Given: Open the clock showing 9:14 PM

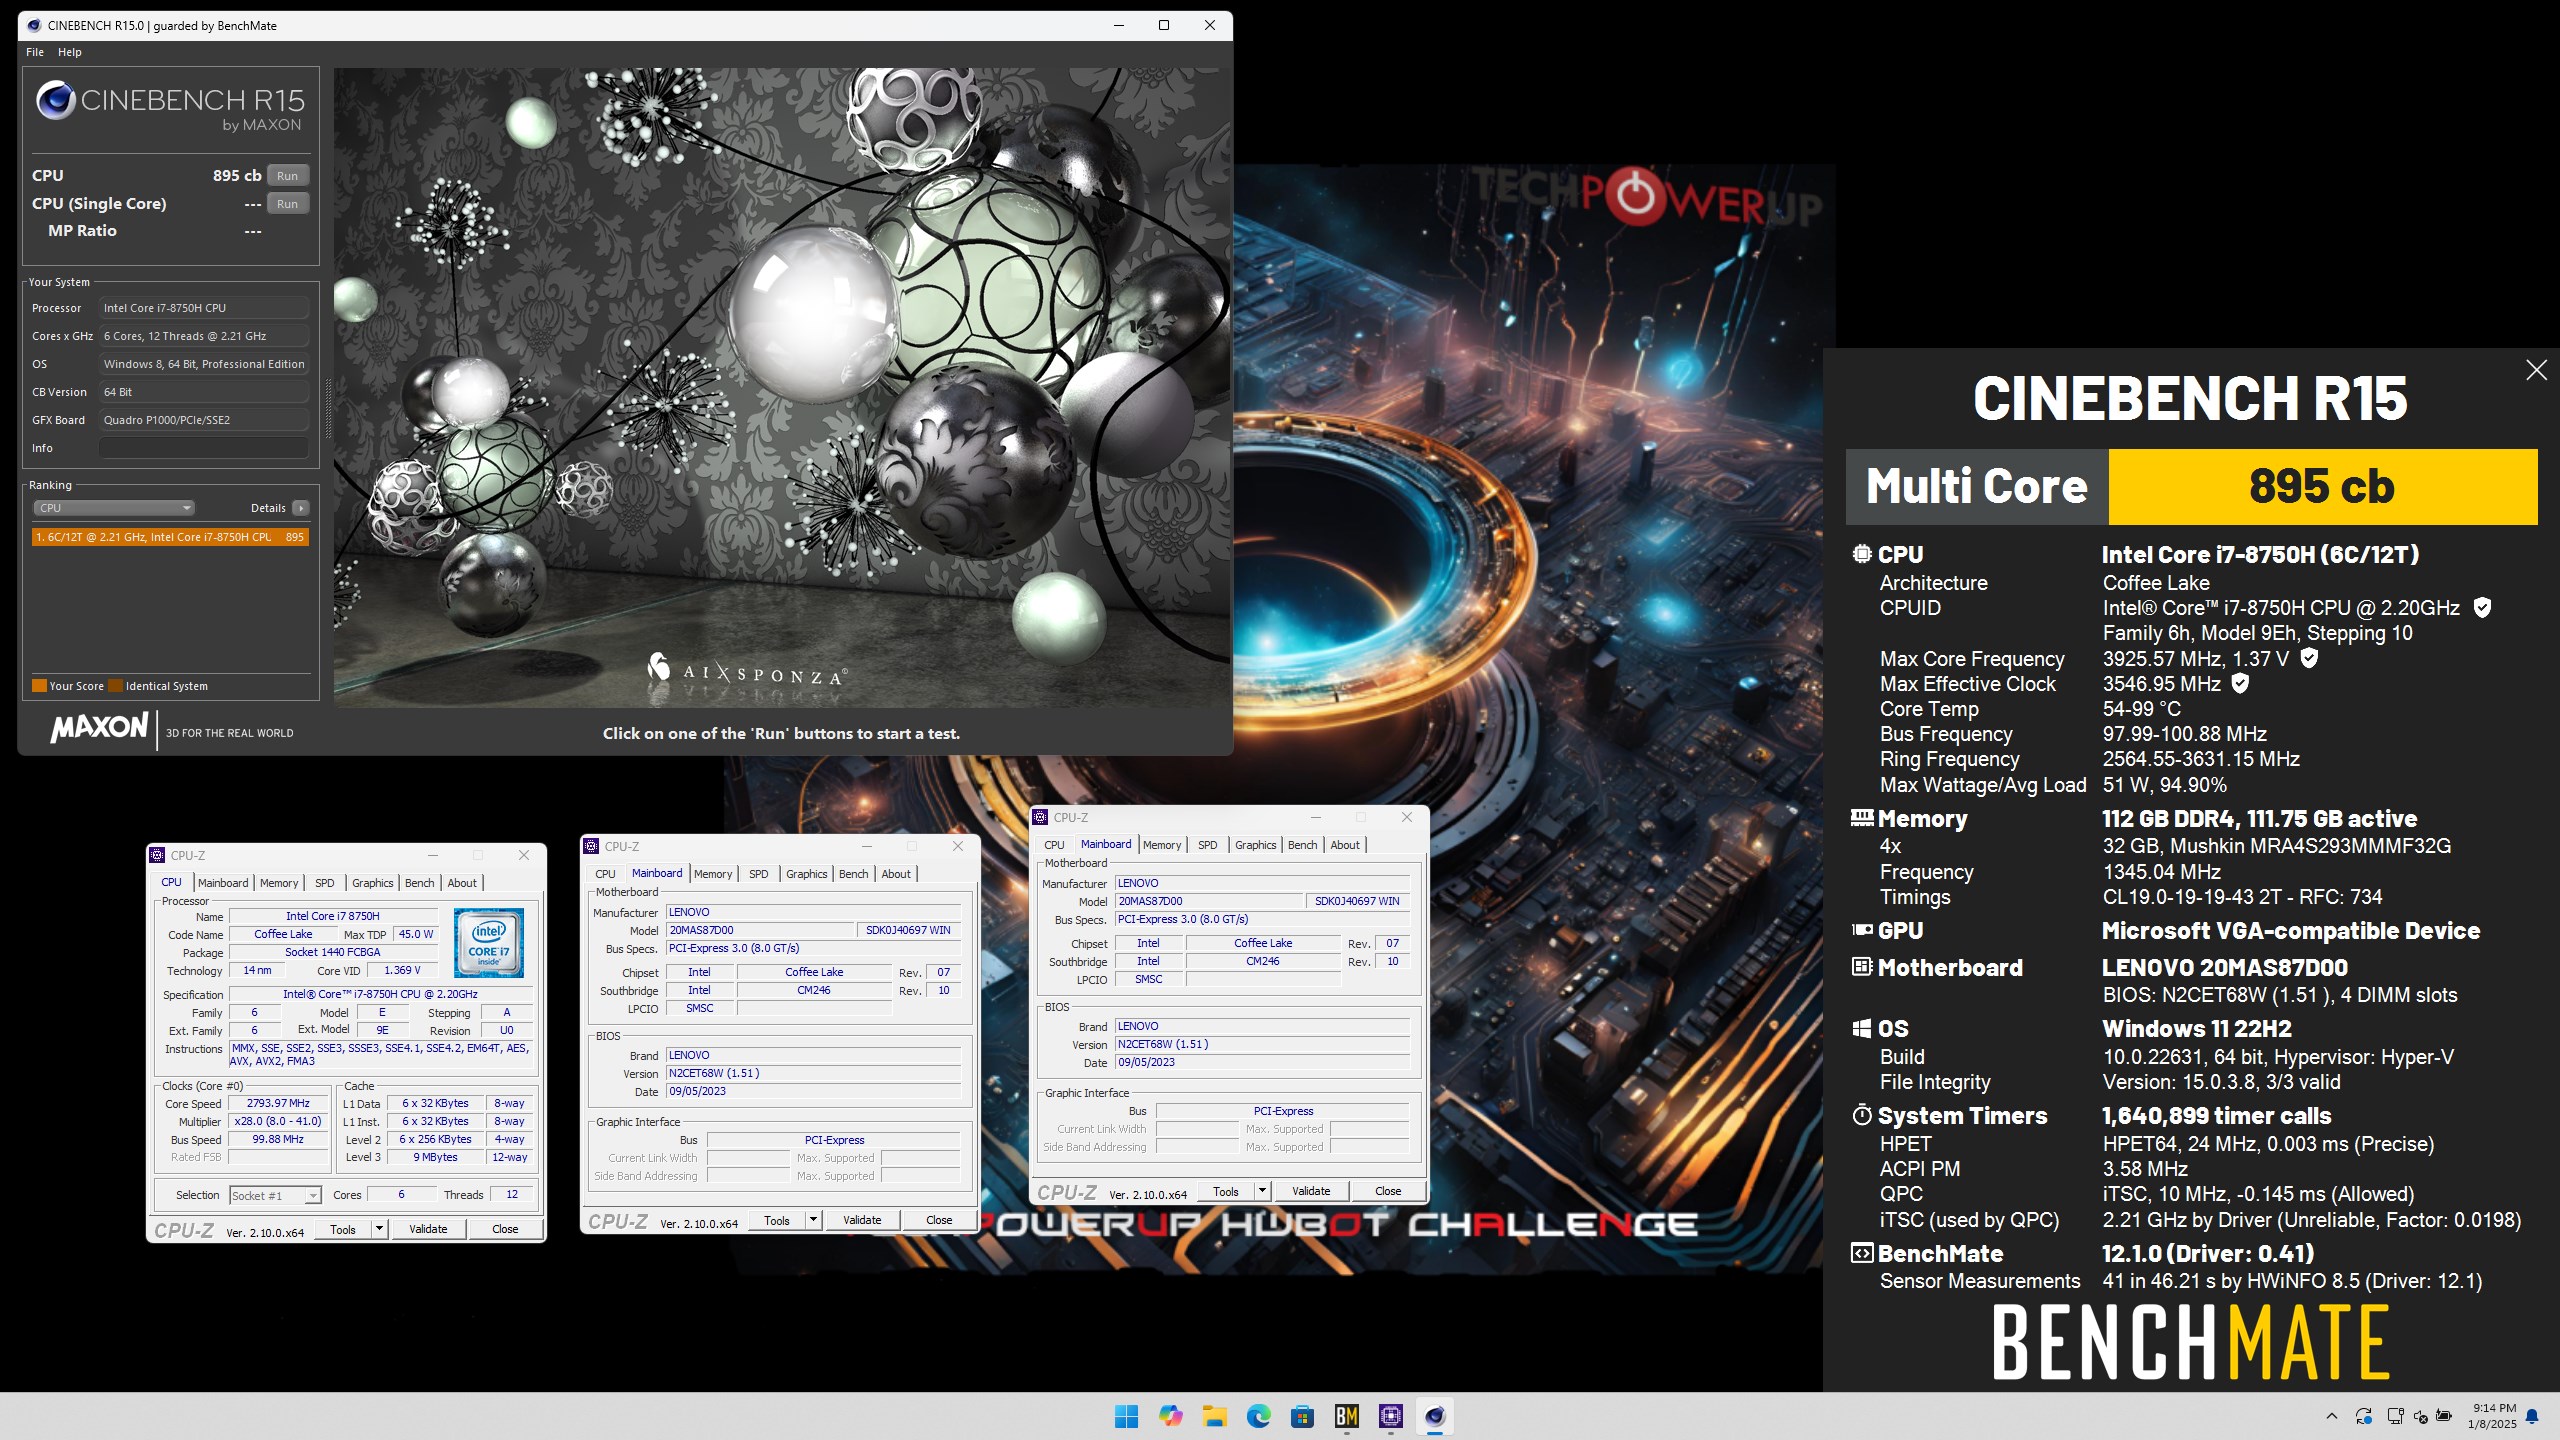Looking at the screenshot, I should pyautogui.click(x=2492, y=1416).
